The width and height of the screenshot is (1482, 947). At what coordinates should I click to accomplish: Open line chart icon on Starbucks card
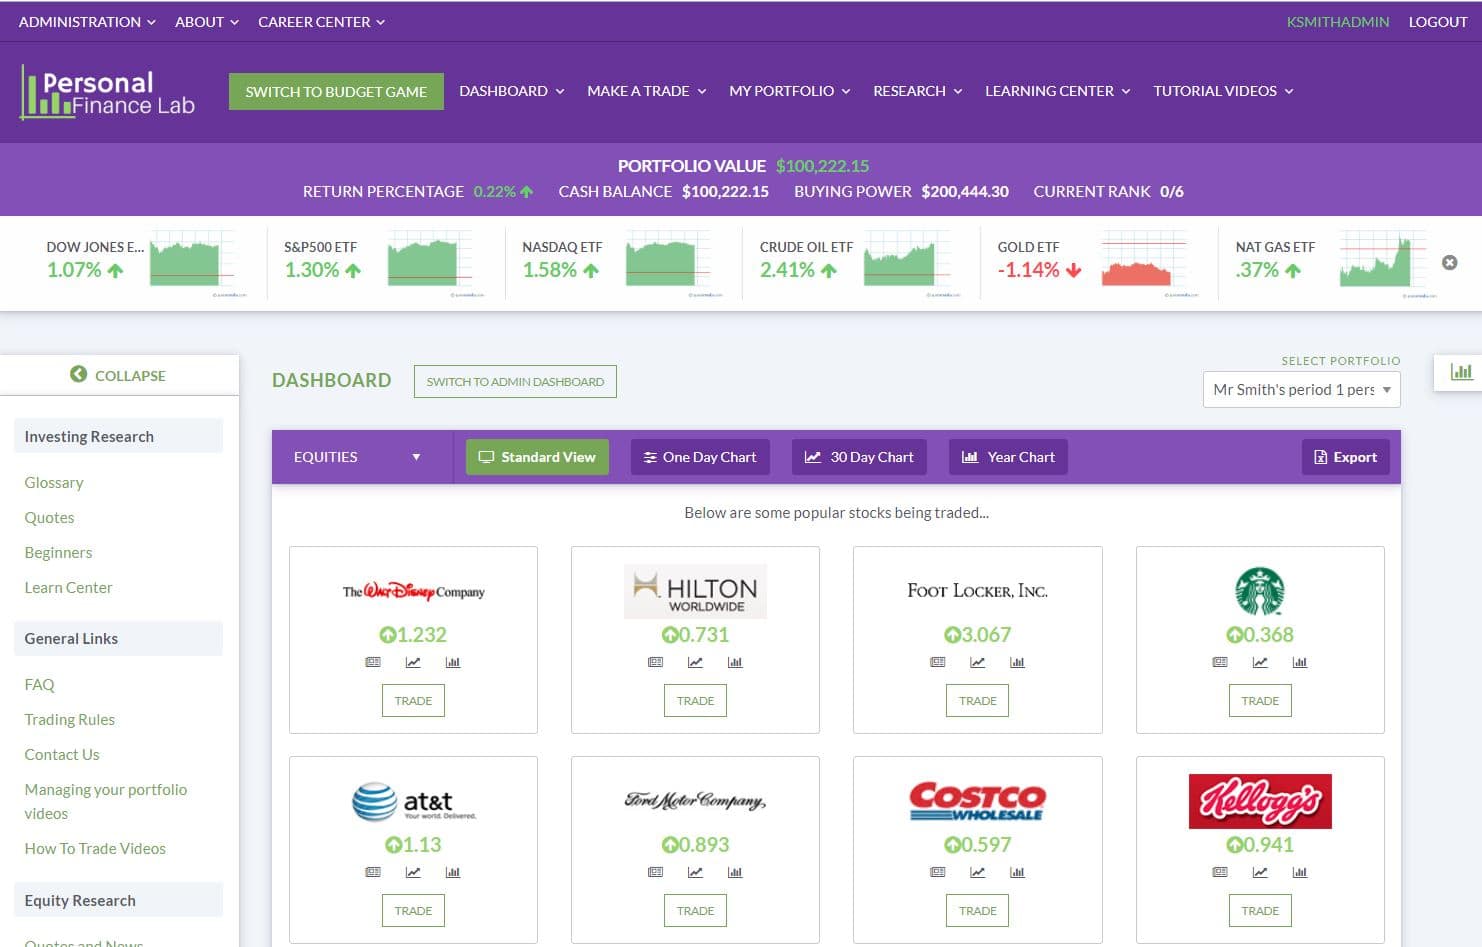click(x=1260, y=662)
